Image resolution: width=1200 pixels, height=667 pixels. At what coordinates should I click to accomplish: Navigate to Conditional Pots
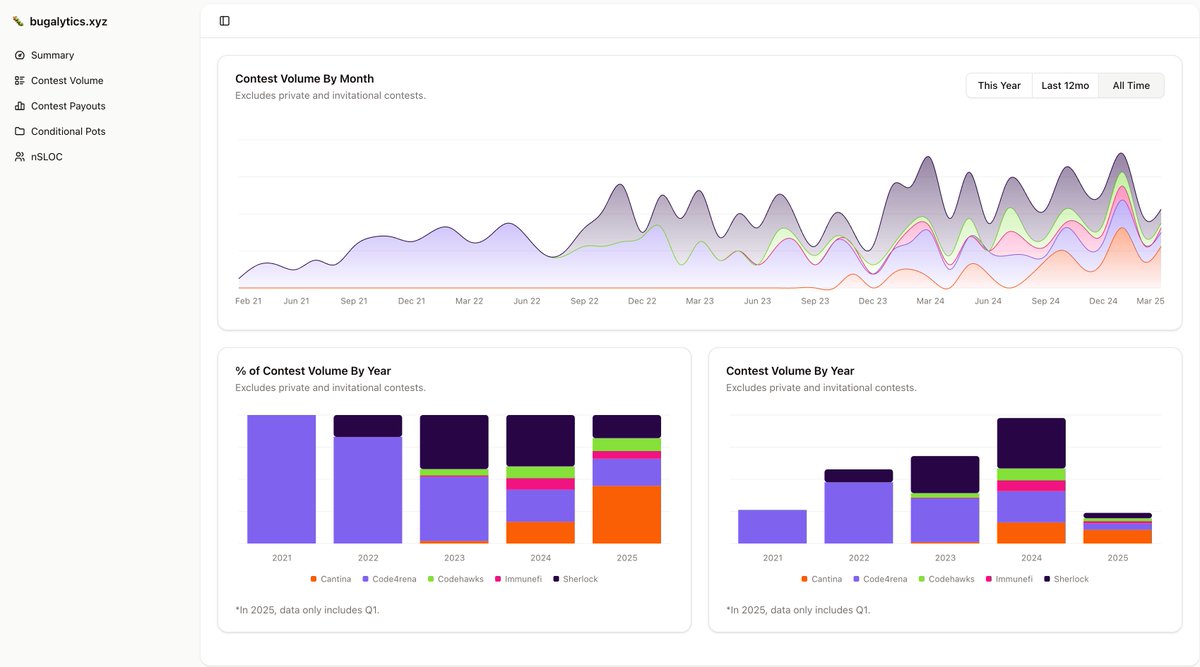coord(68,132)
